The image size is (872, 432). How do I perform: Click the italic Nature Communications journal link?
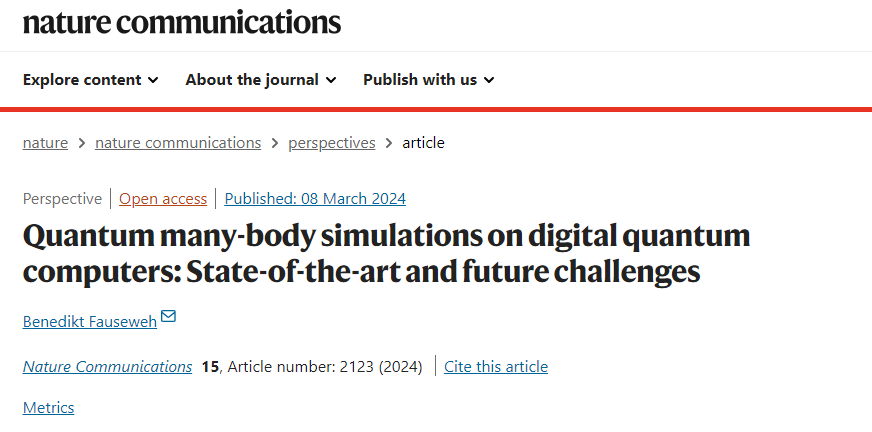pyautogui.click(x=107, y=367)
